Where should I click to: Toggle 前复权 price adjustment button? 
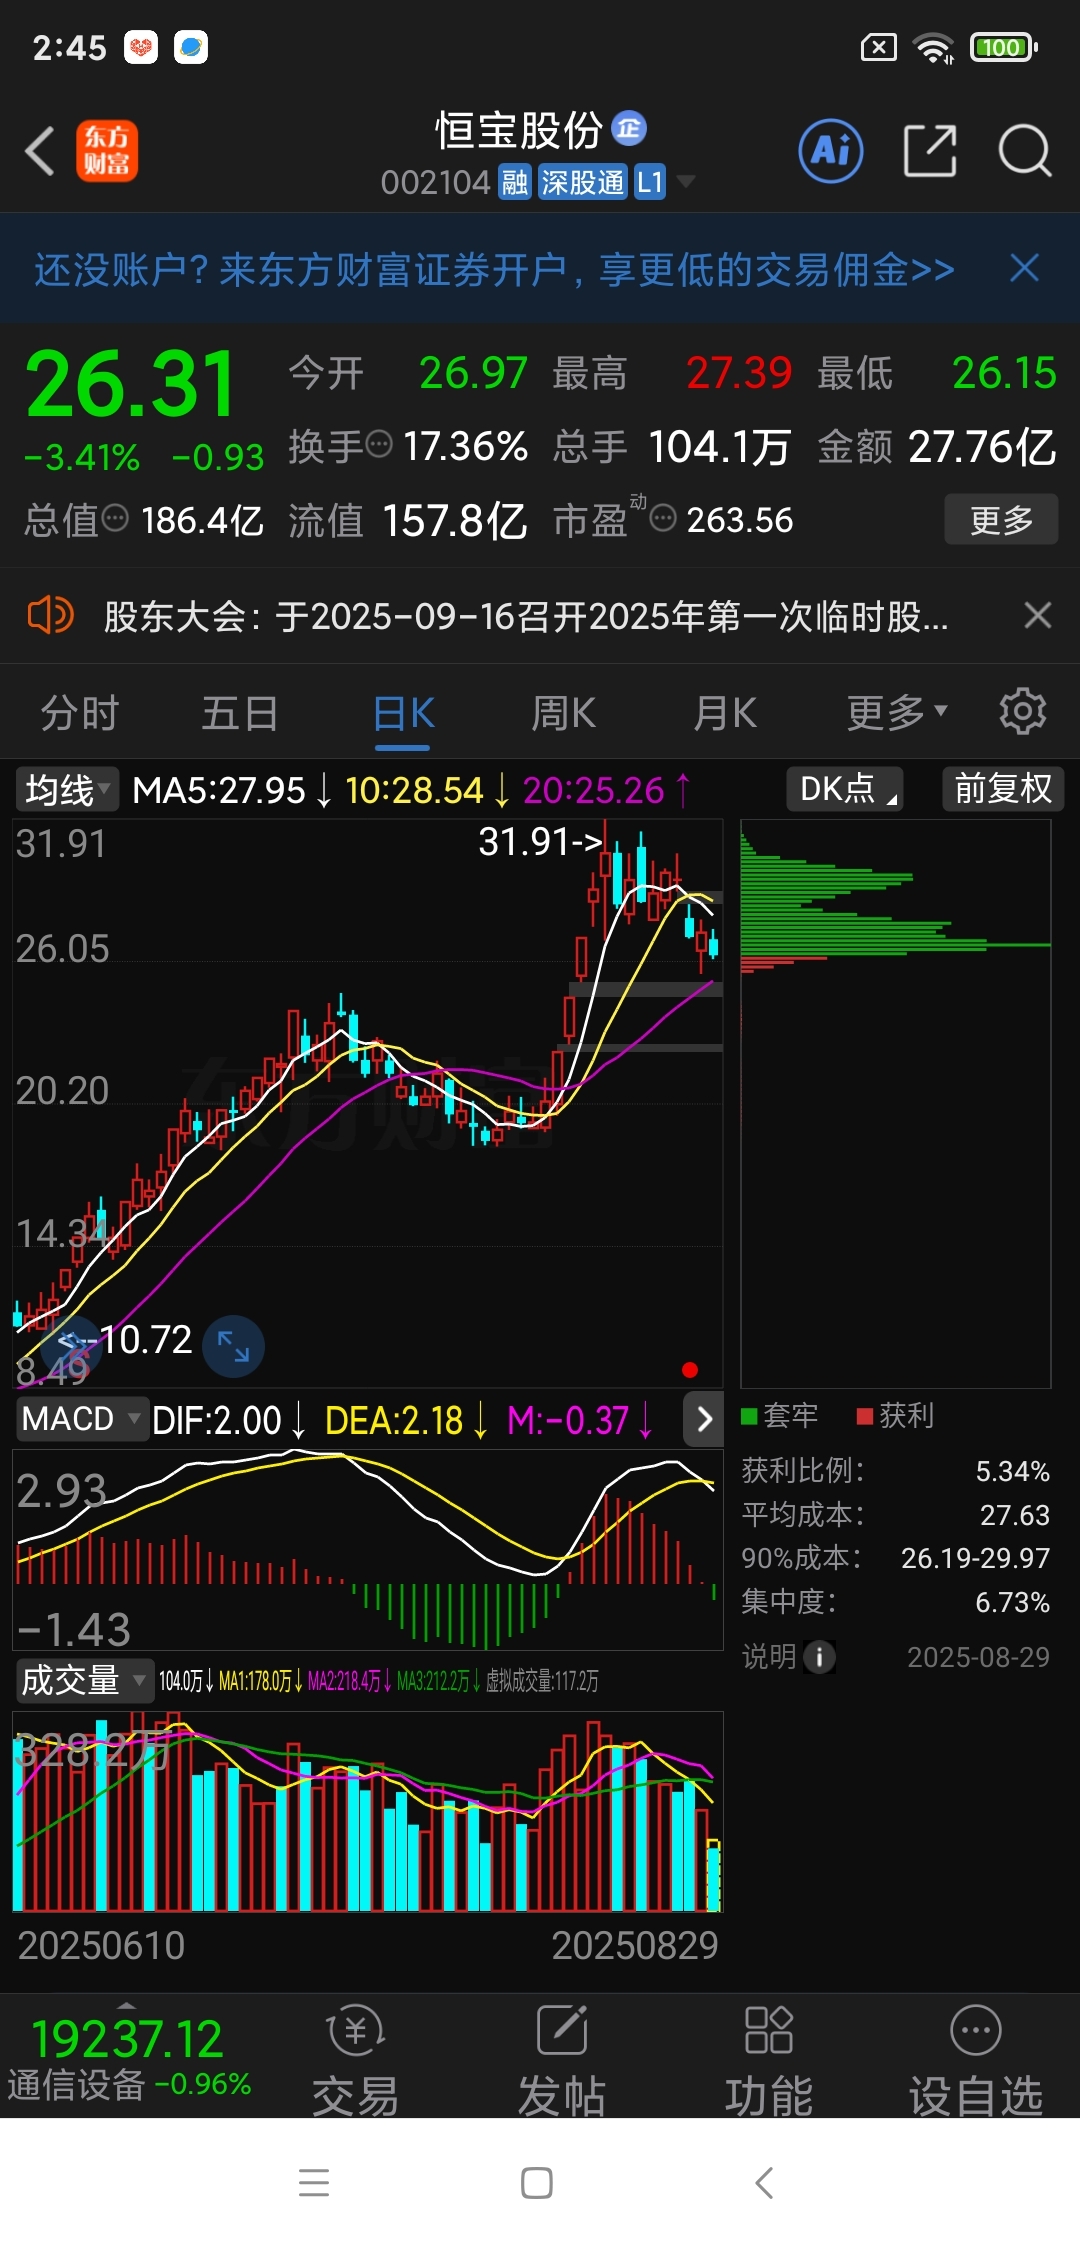(x=1003, y=789)
